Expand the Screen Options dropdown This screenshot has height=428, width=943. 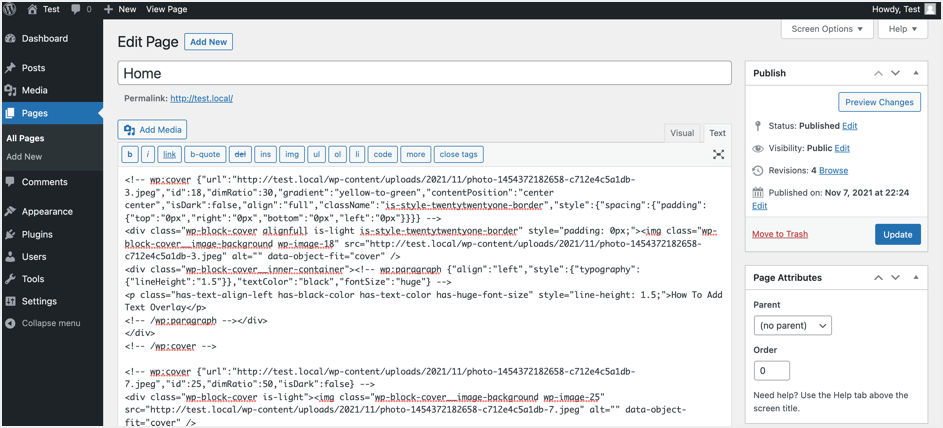click(x=826, y=29)
